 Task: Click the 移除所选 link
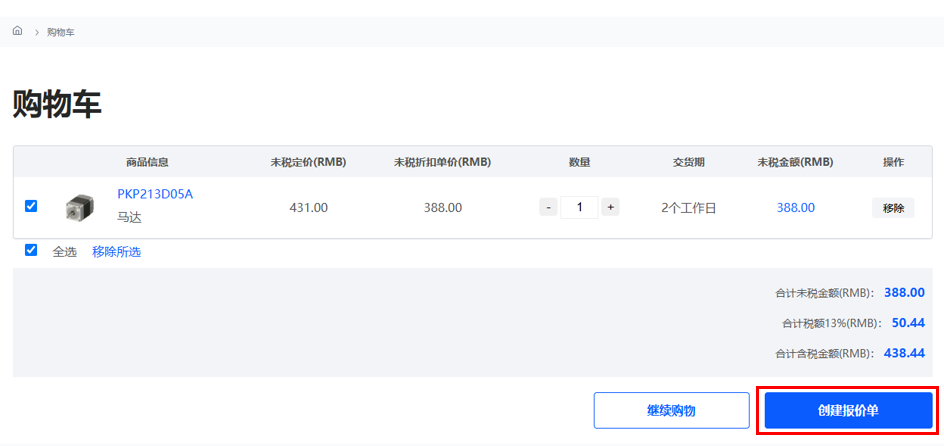point(116,252)
